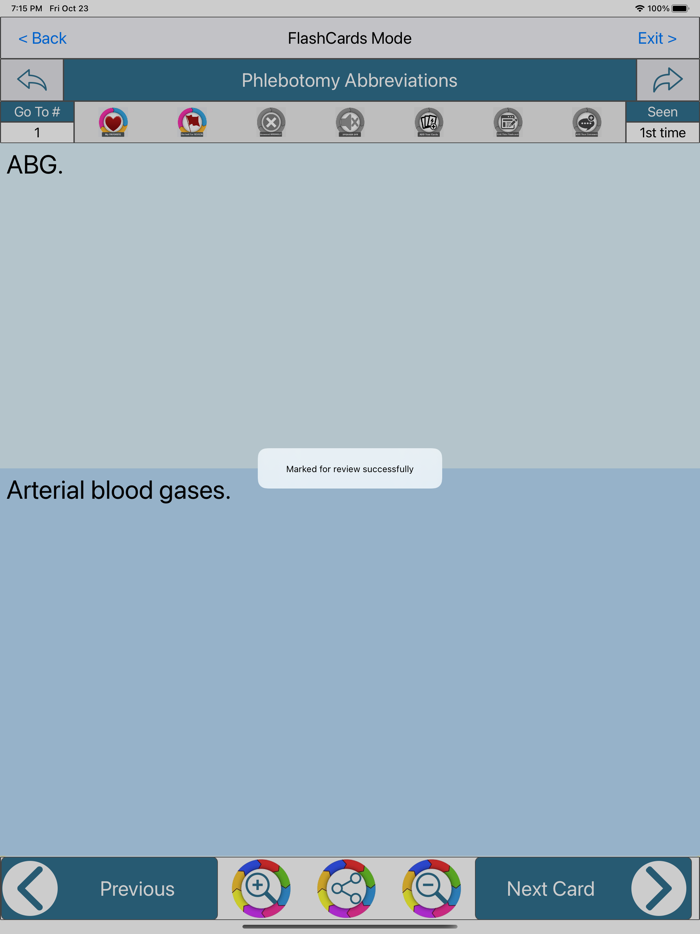
Task: Tap the < Back link
Action: click(42, 38)
